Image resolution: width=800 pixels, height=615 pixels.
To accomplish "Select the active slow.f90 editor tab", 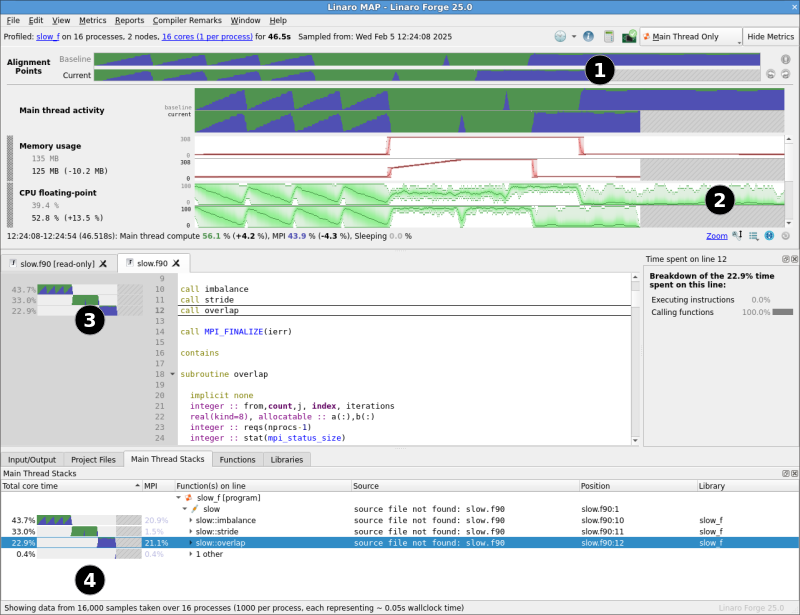I will (x=153, y=263).
